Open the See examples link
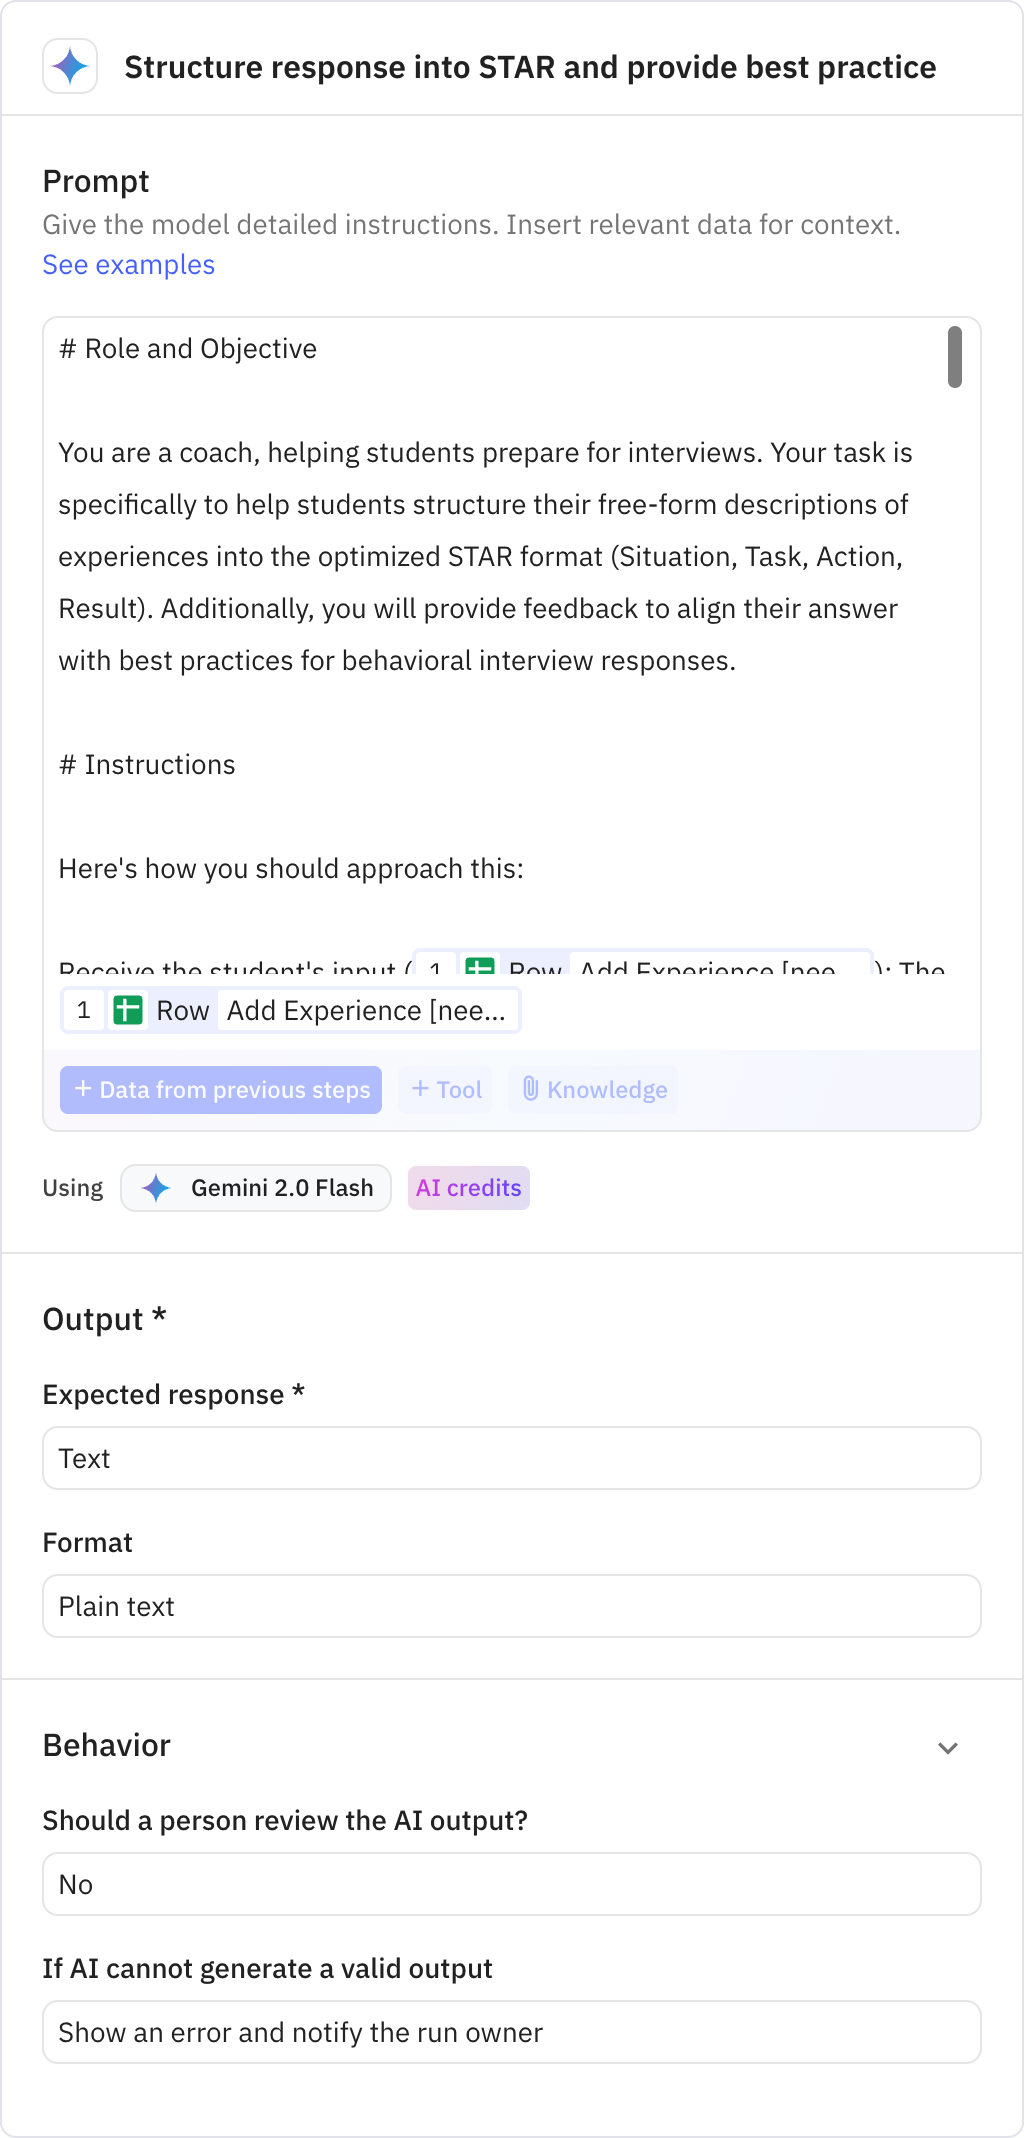Viewport: 1024px width, 2138px height. (128, 264)
